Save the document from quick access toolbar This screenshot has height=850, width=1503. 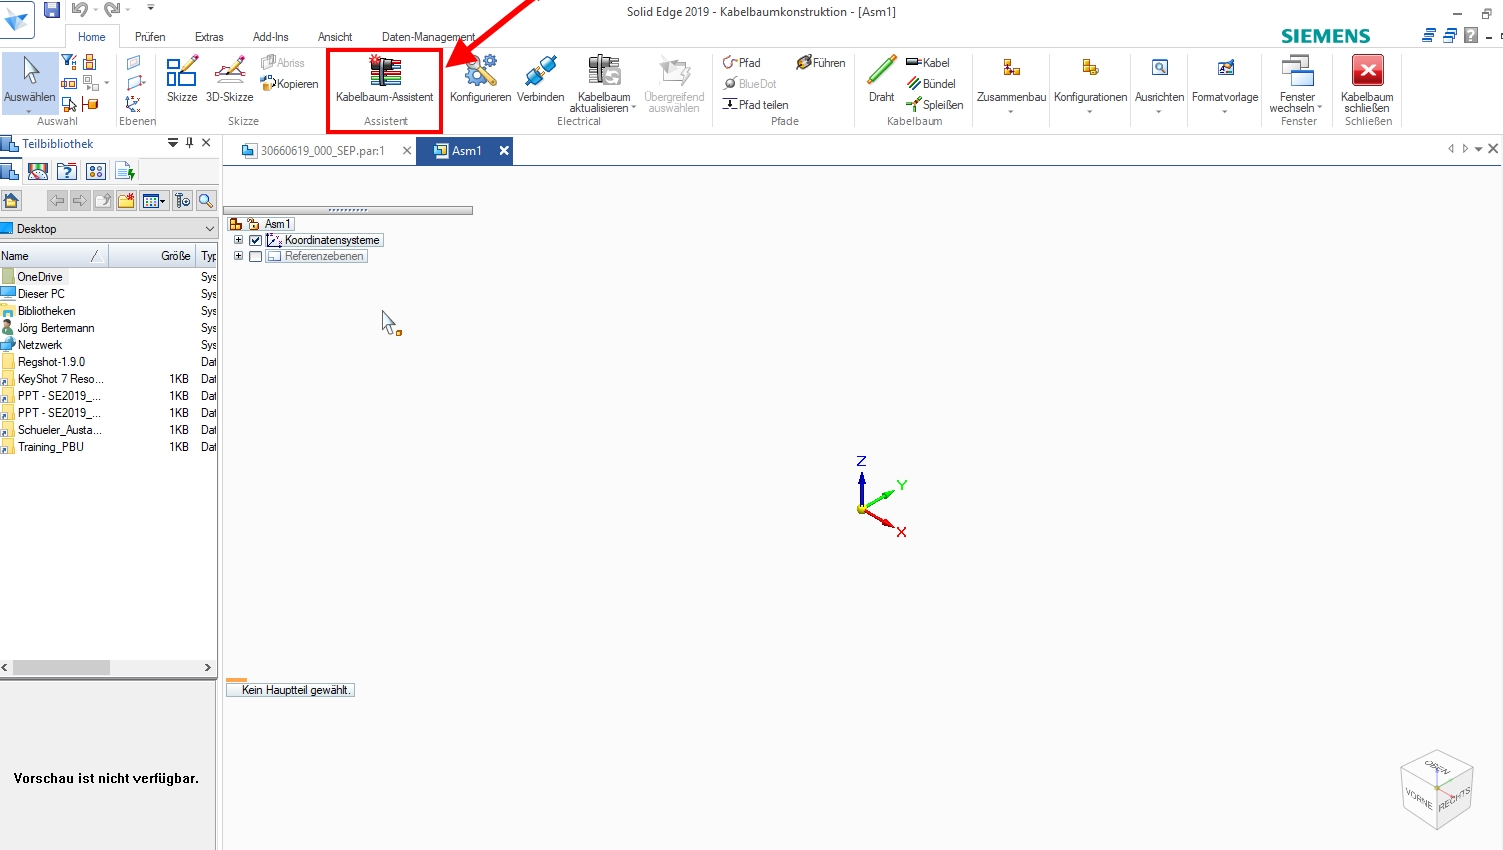(52, 10)
